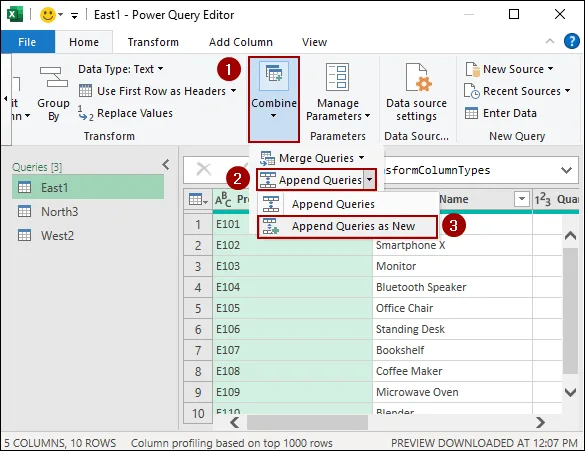Click the Combine button
585x451 pixels.
coord(274,99)
